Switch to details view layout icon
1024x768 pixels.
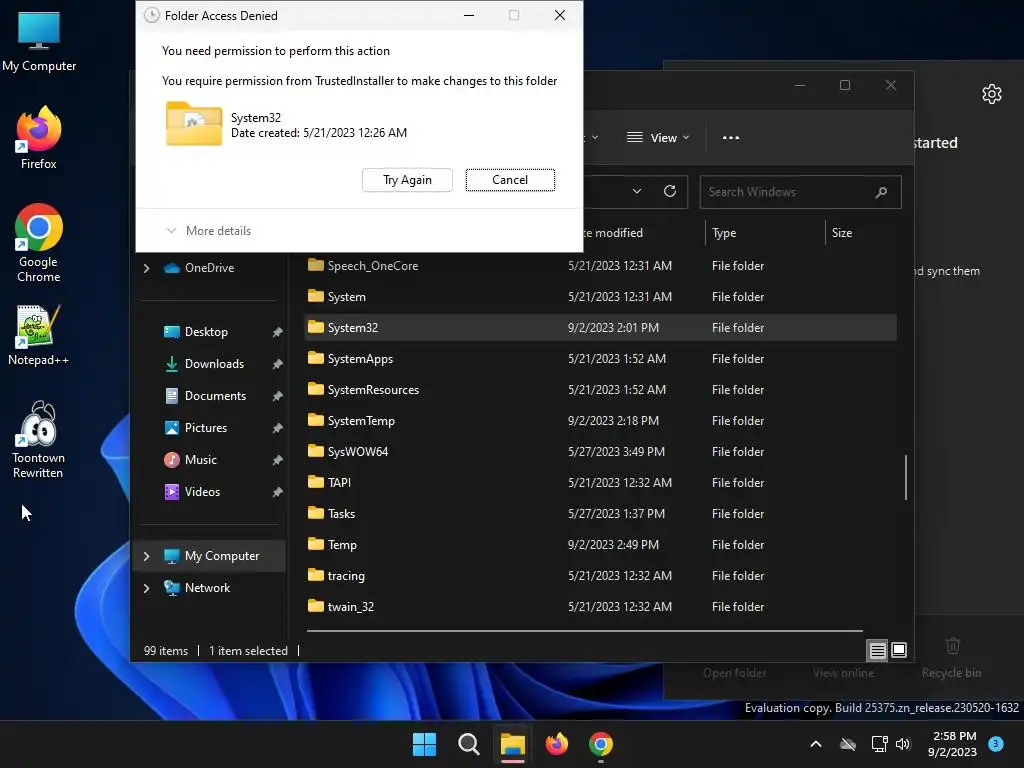(x=877, y=650)
